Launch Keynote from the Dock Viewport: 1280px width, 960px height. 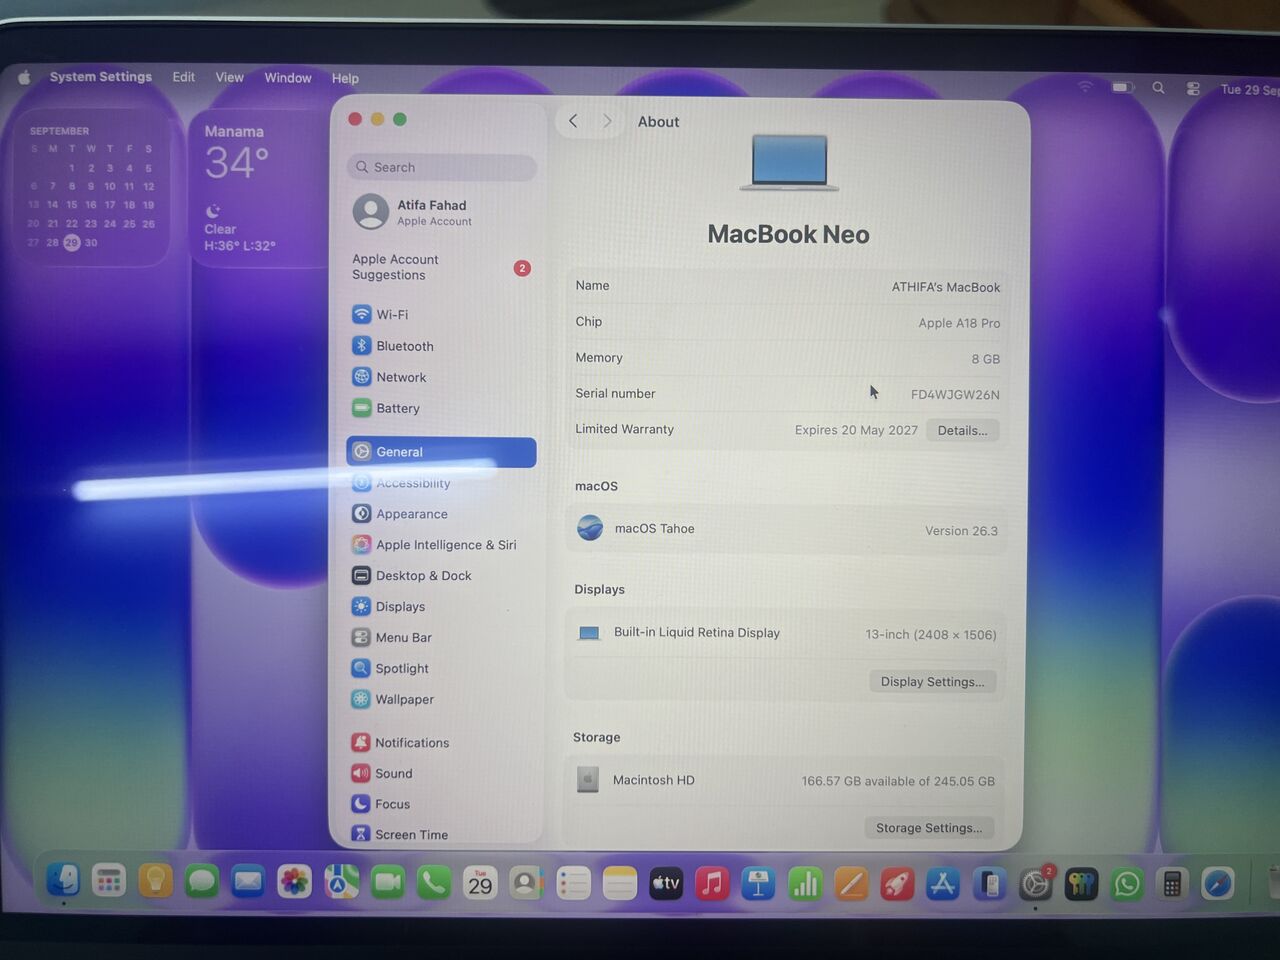click(x=758, y=883)
